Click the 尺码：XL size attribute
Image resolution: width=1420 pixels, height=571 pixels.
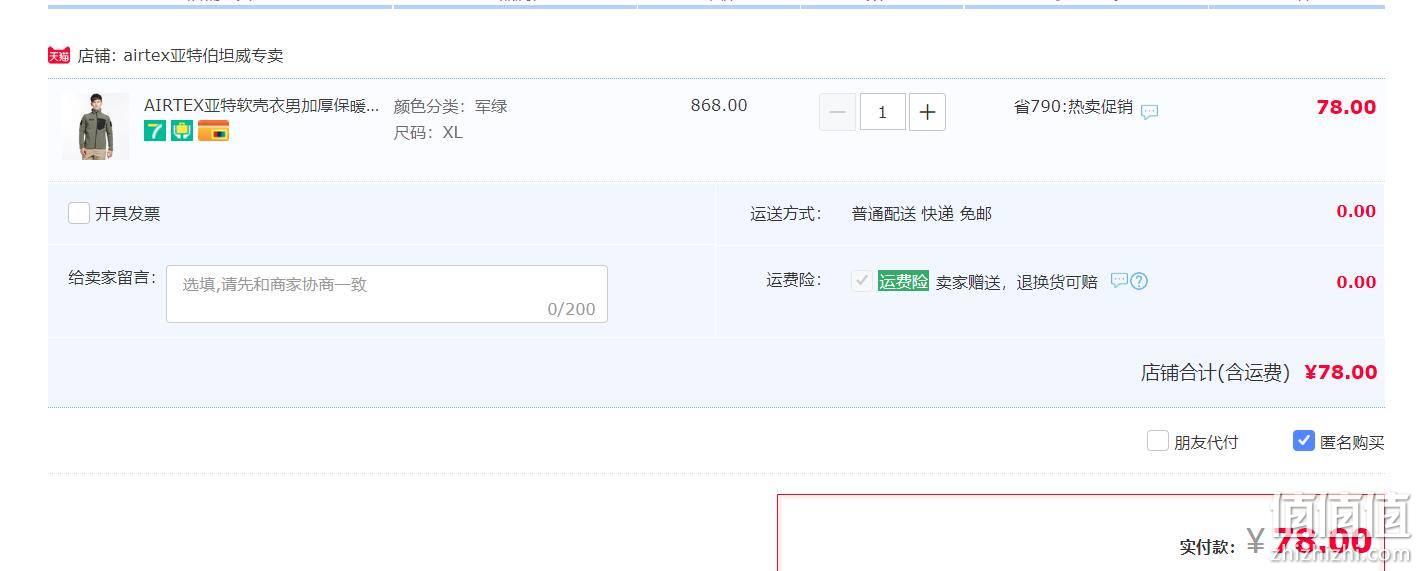(428, 133)
